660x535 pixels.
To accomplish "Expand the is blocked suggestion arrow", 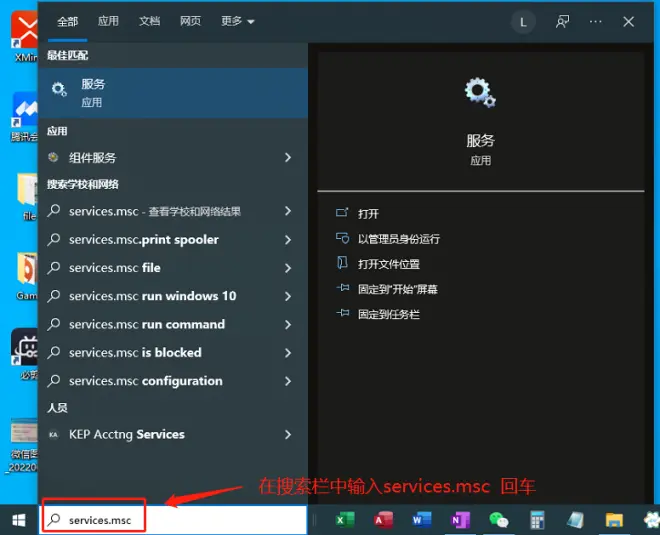I will (288, 353).
